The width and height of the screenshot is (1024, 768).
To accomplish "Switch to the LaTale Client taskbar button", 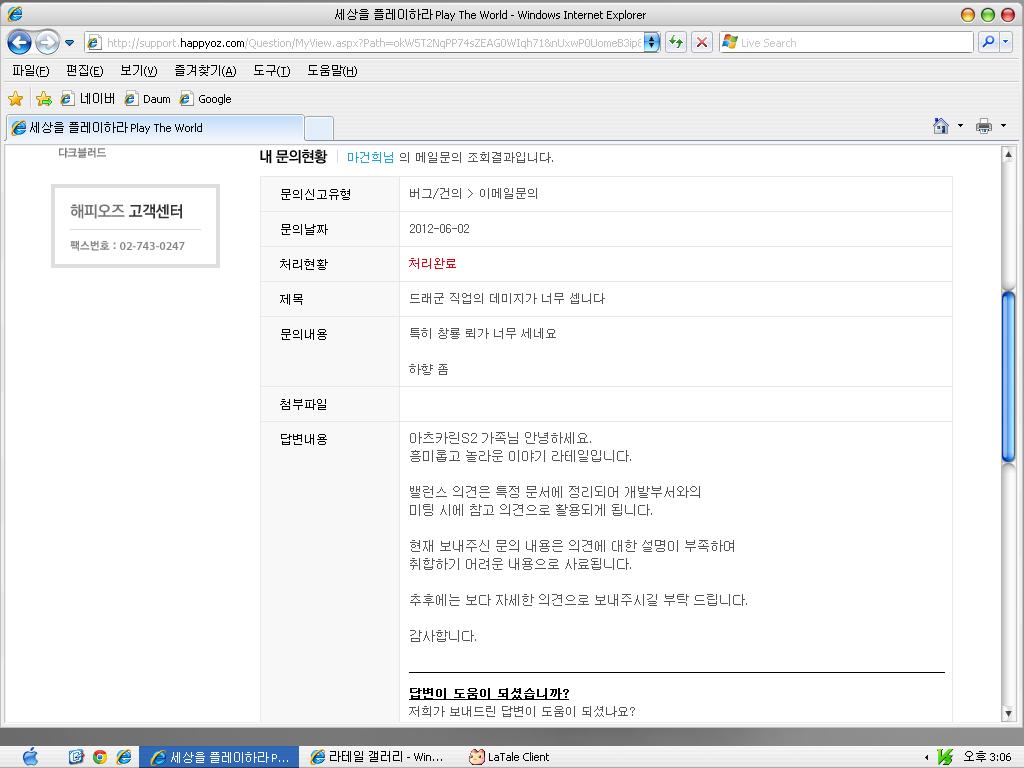I will tap(510, 757).
